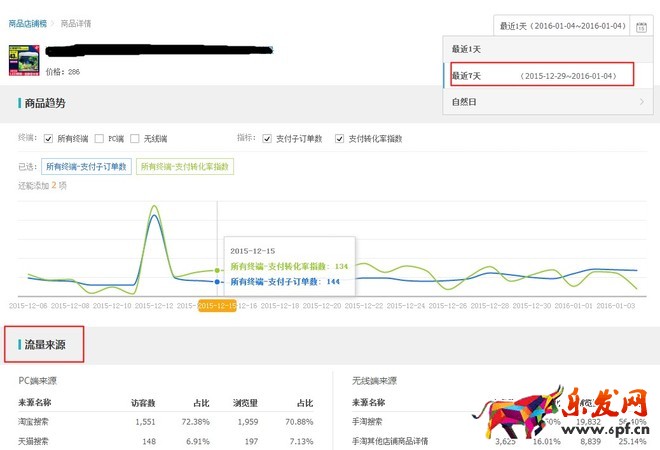Remove the blue 所有终端-支付子订单数 tag

[x=86, y=167]
